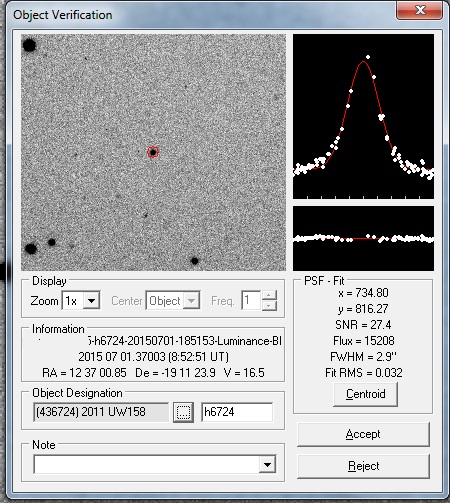Click inside the Note text field
The image size is (450, 503).
146,465
